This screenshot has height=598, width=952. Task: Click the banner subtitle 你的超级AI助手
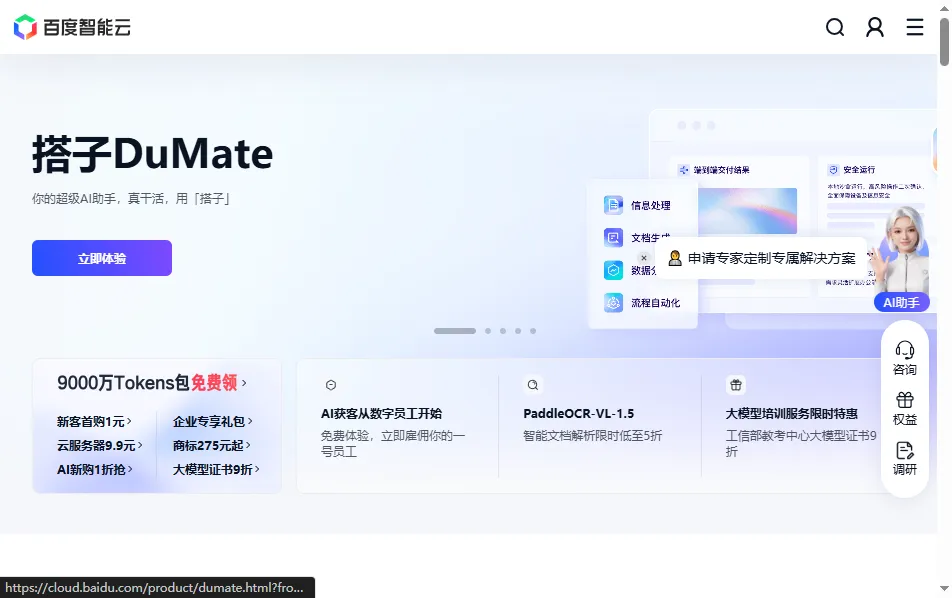[x=131, y=199]
